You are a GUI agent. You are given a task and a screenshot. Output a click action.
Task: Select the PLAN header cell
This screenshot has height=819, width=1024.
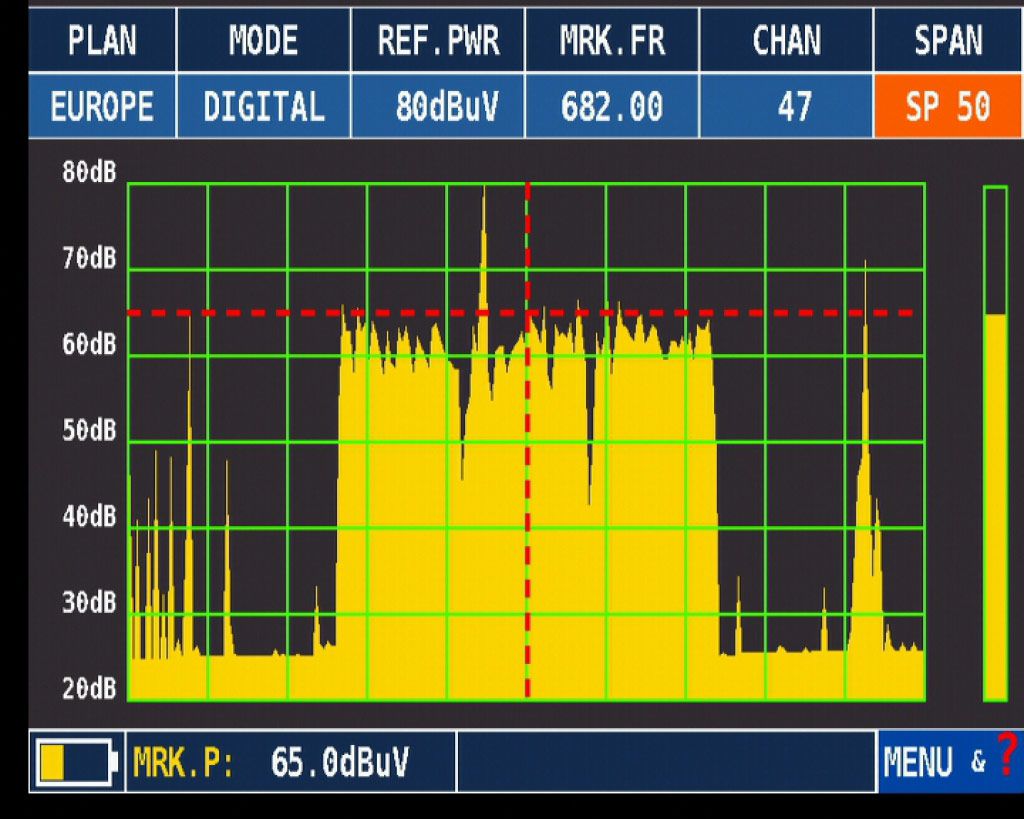[x=102, y=41]
